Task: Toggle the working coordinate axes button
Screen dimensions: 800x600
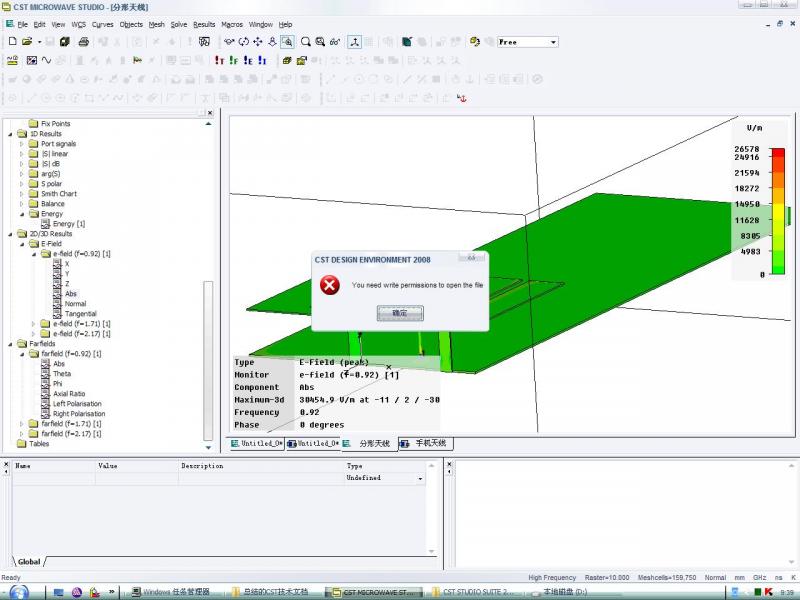Action: pyautogui.click(x=355, y=42)
